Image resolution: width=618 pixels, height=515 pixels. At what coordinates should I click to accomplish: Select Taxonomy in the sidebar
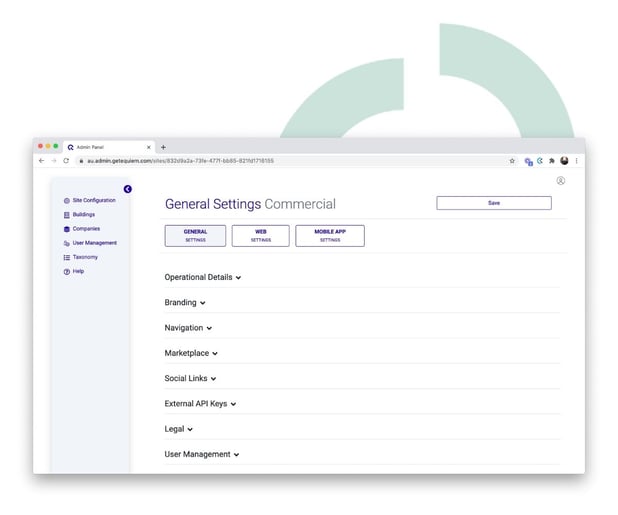85,257
